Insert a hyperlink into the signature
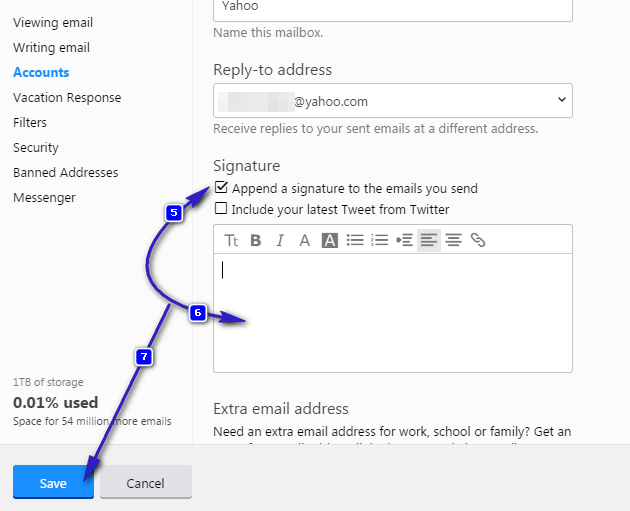The width and height of the screenshot is (630, 511). click(478, 240)
